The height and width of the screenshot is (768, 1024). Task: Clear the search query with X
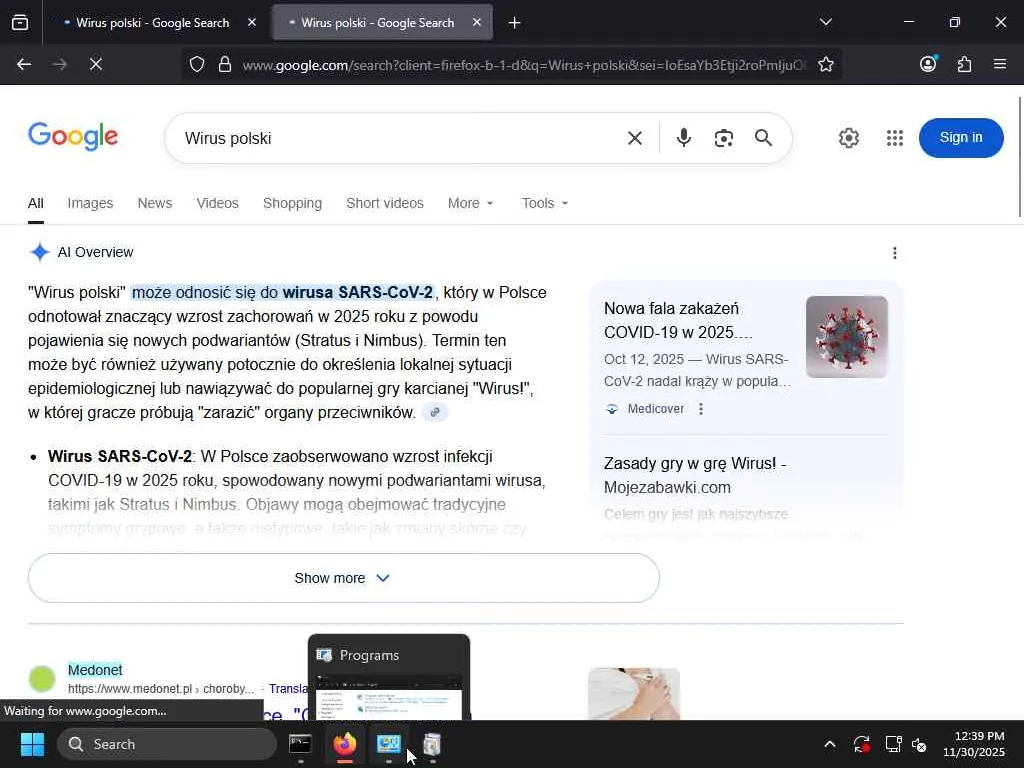pyautogui.click(x=635, y=138)
